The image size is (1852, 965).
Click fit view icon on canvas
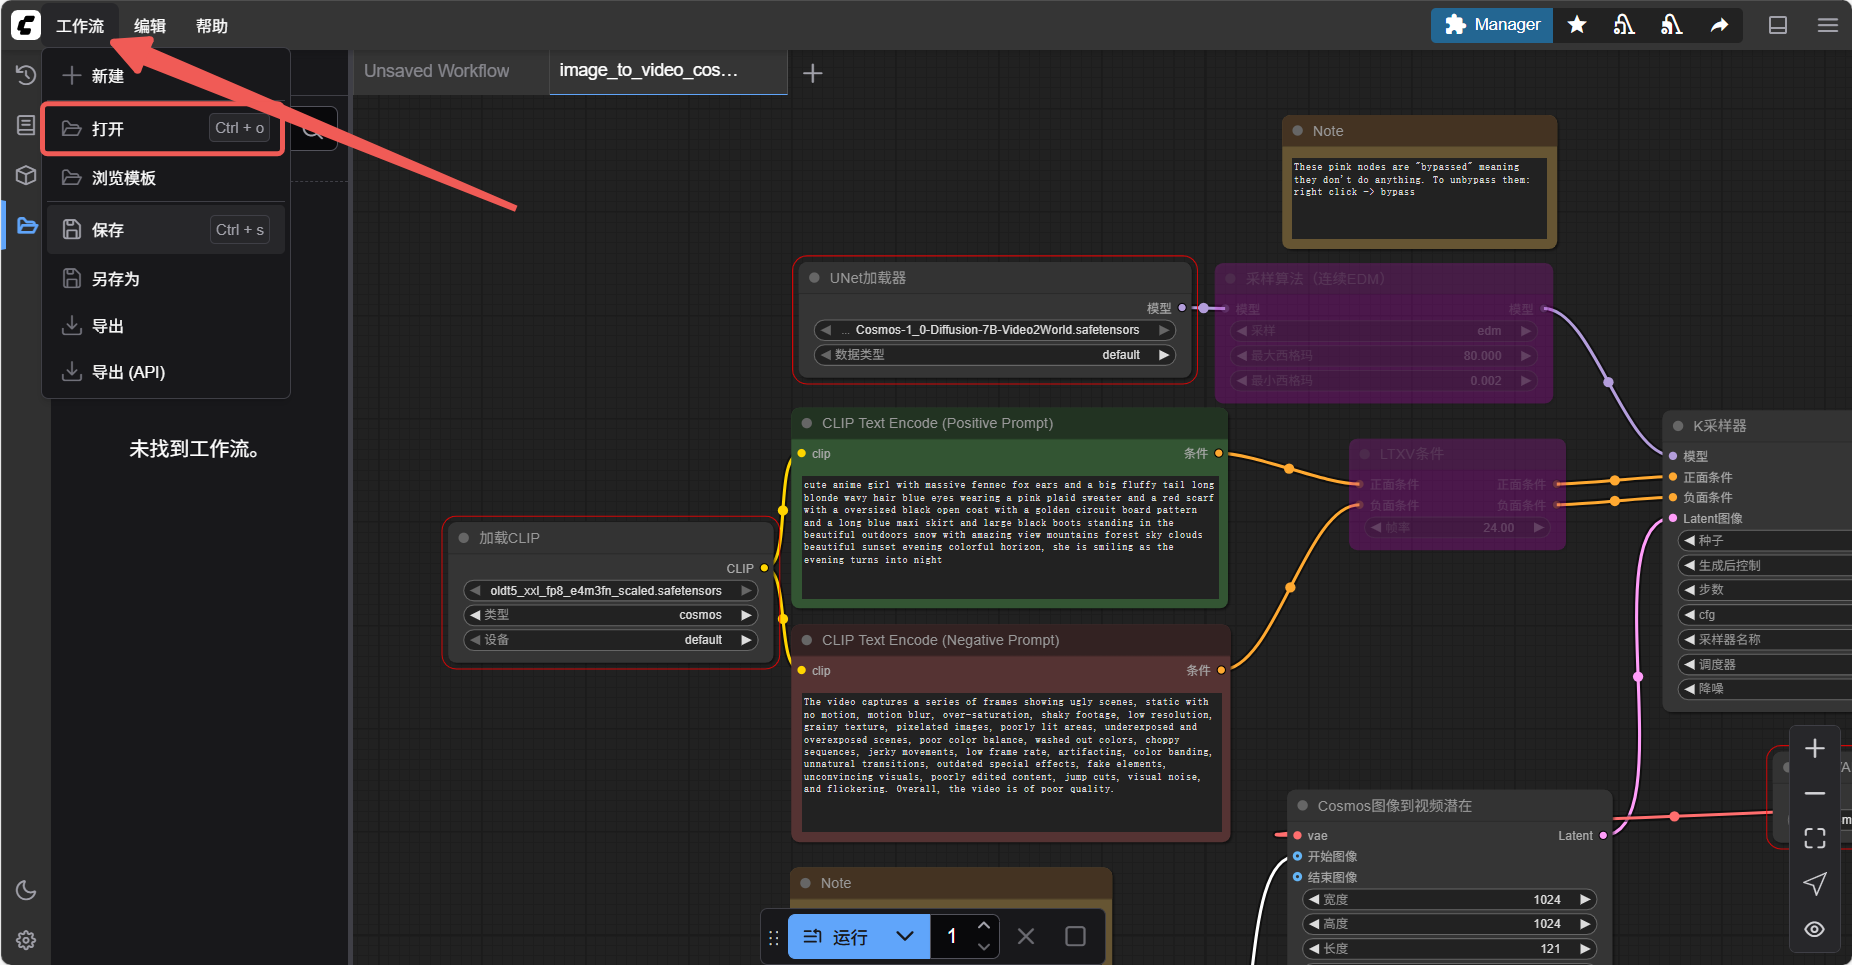click(x=1815, y=838)
